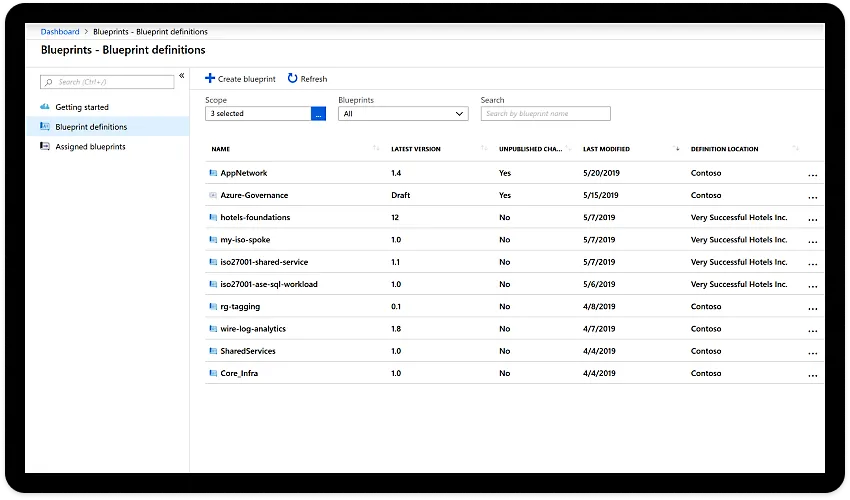Open the ellipsis menu for Core_Infra row
Screen dimensions: 850x500
tap(812, 374)
